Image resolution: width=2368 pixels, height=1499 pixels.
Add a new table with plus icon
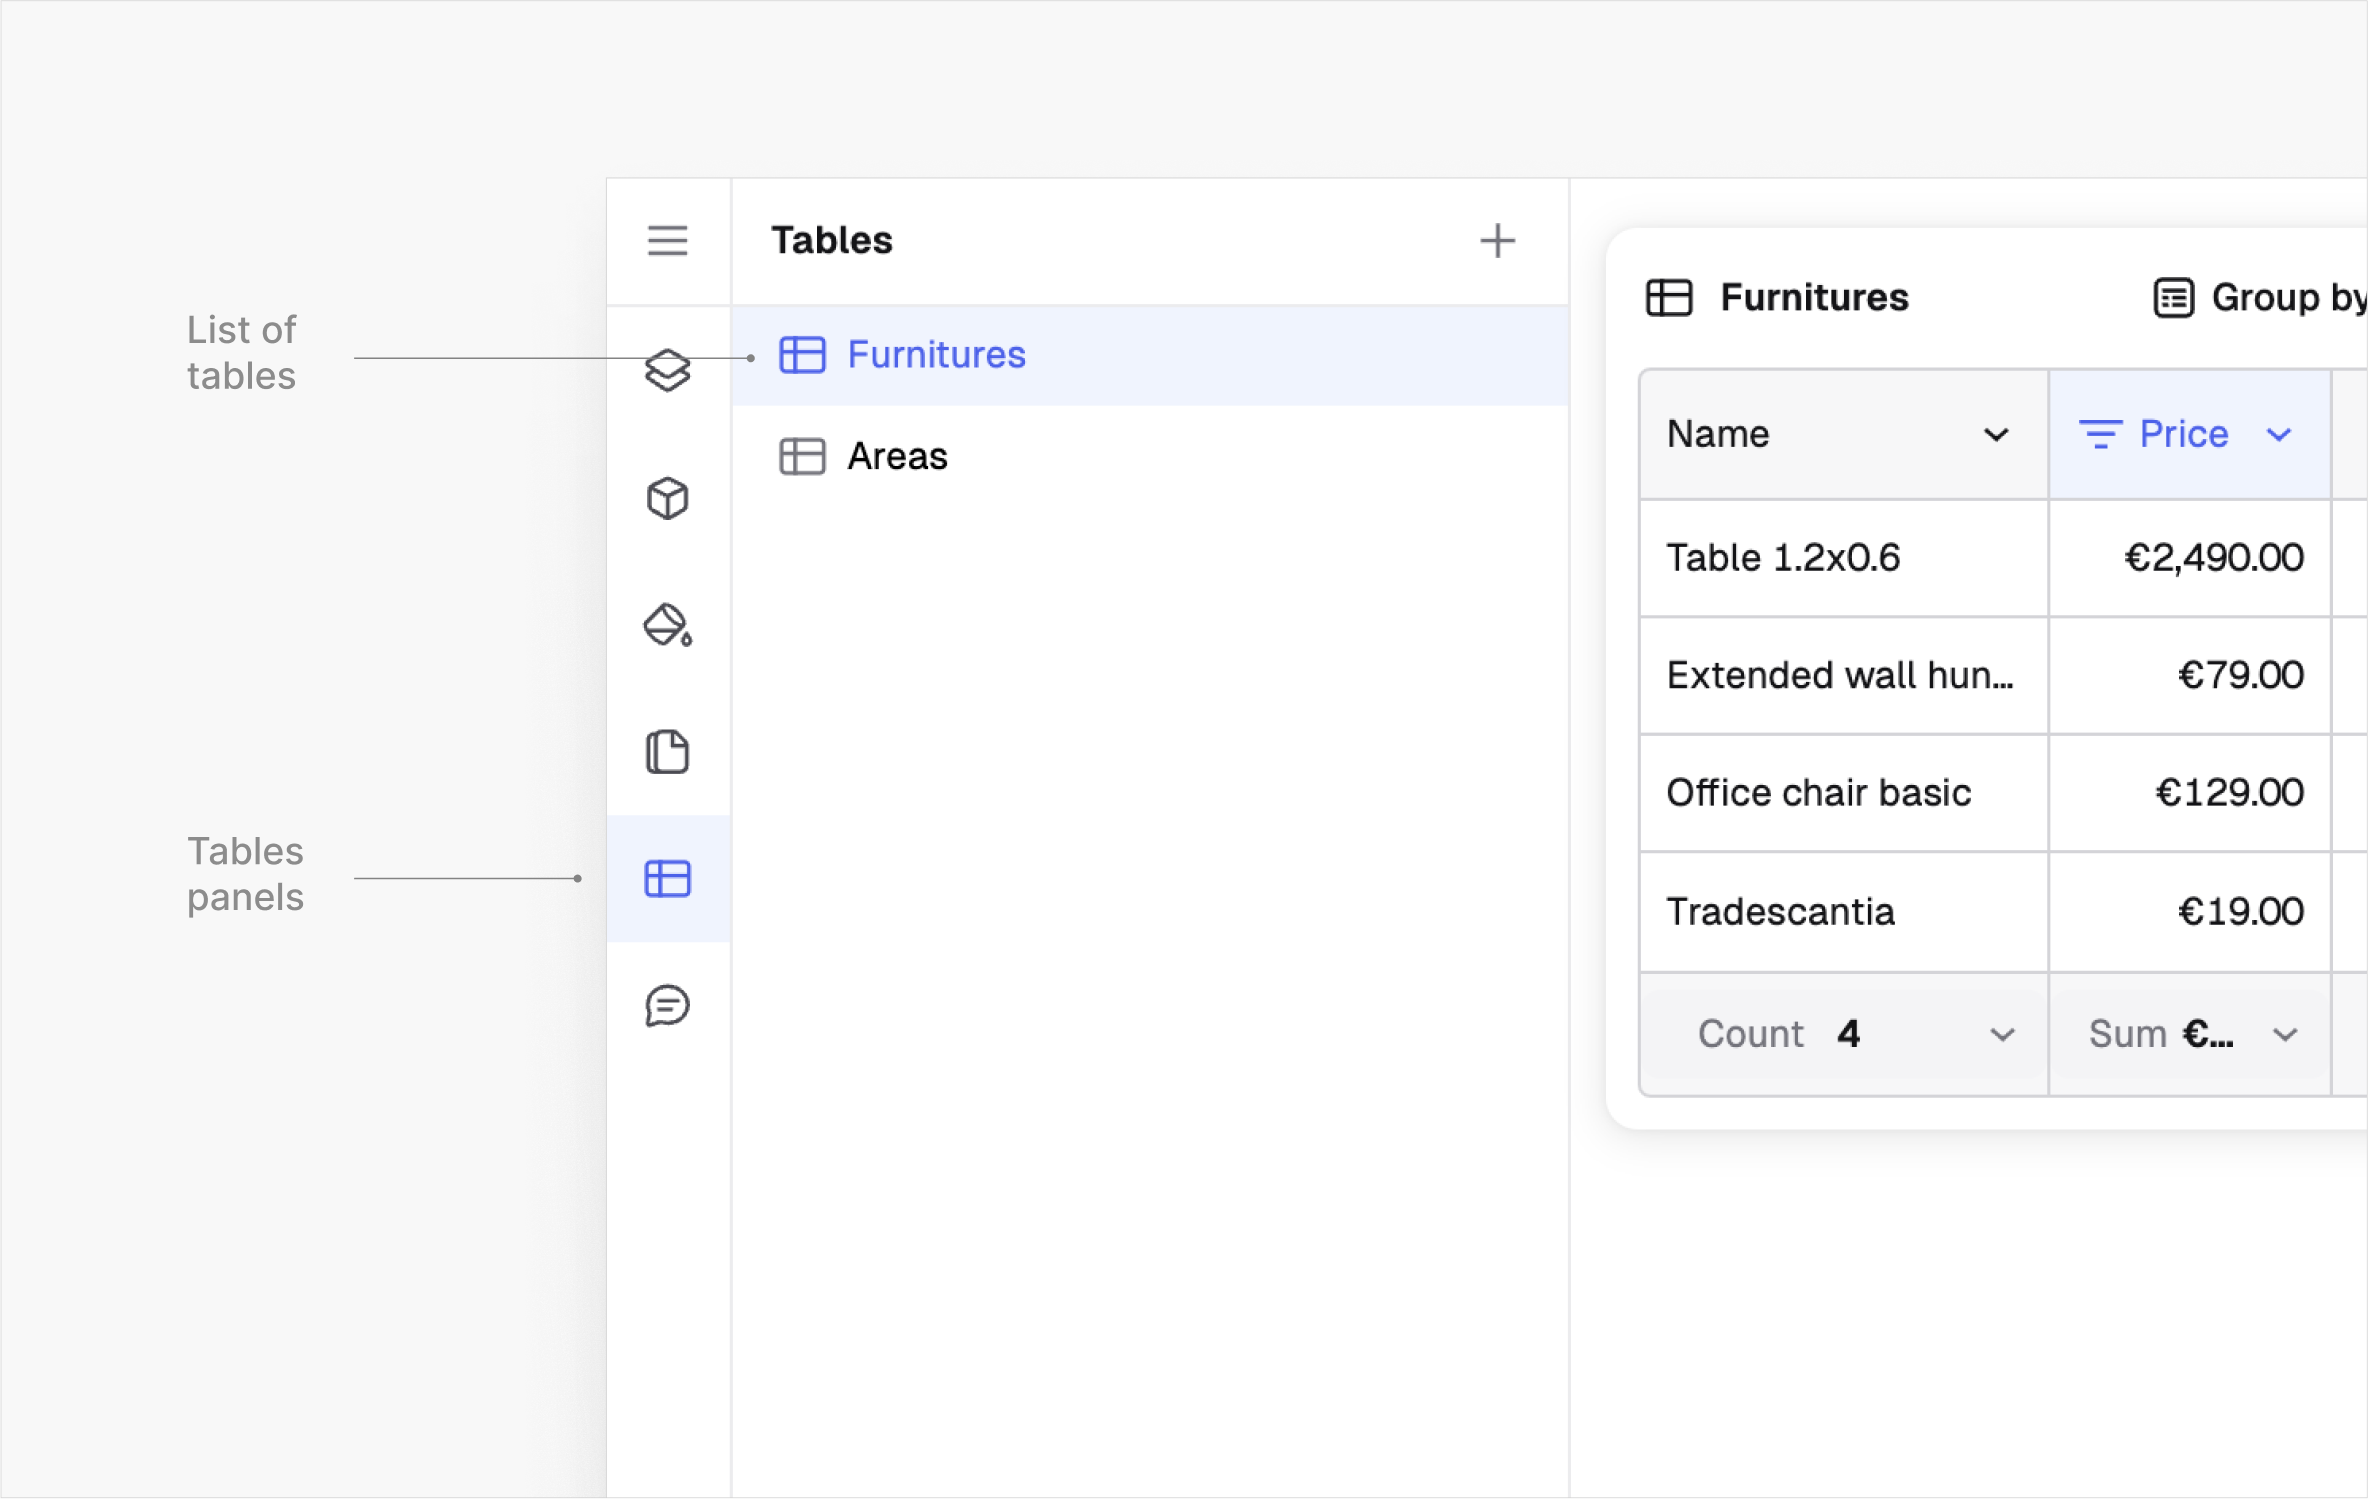1497,241
